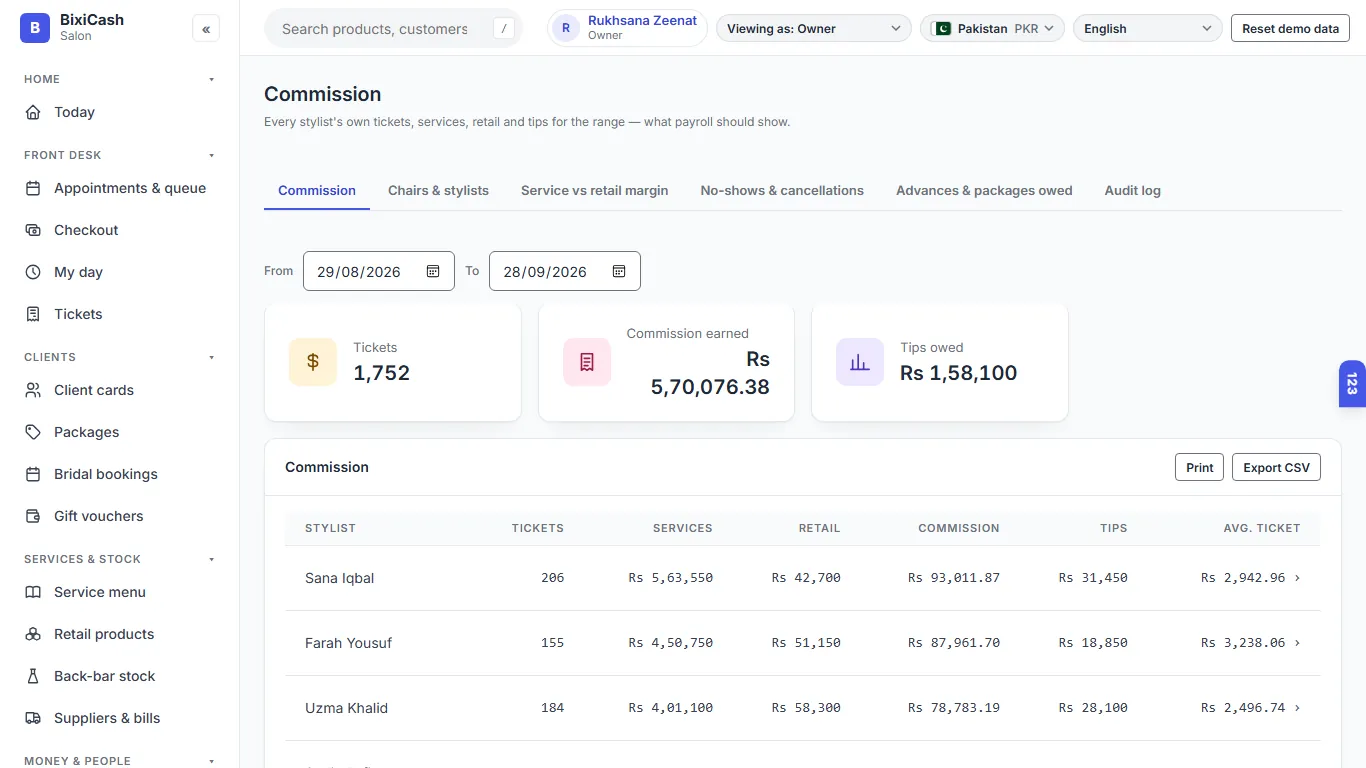The width and height of the screenshot is (1366, 768).
Task: Click the Uzma Khalid stylist name
Action: click(x=346, y=708)
